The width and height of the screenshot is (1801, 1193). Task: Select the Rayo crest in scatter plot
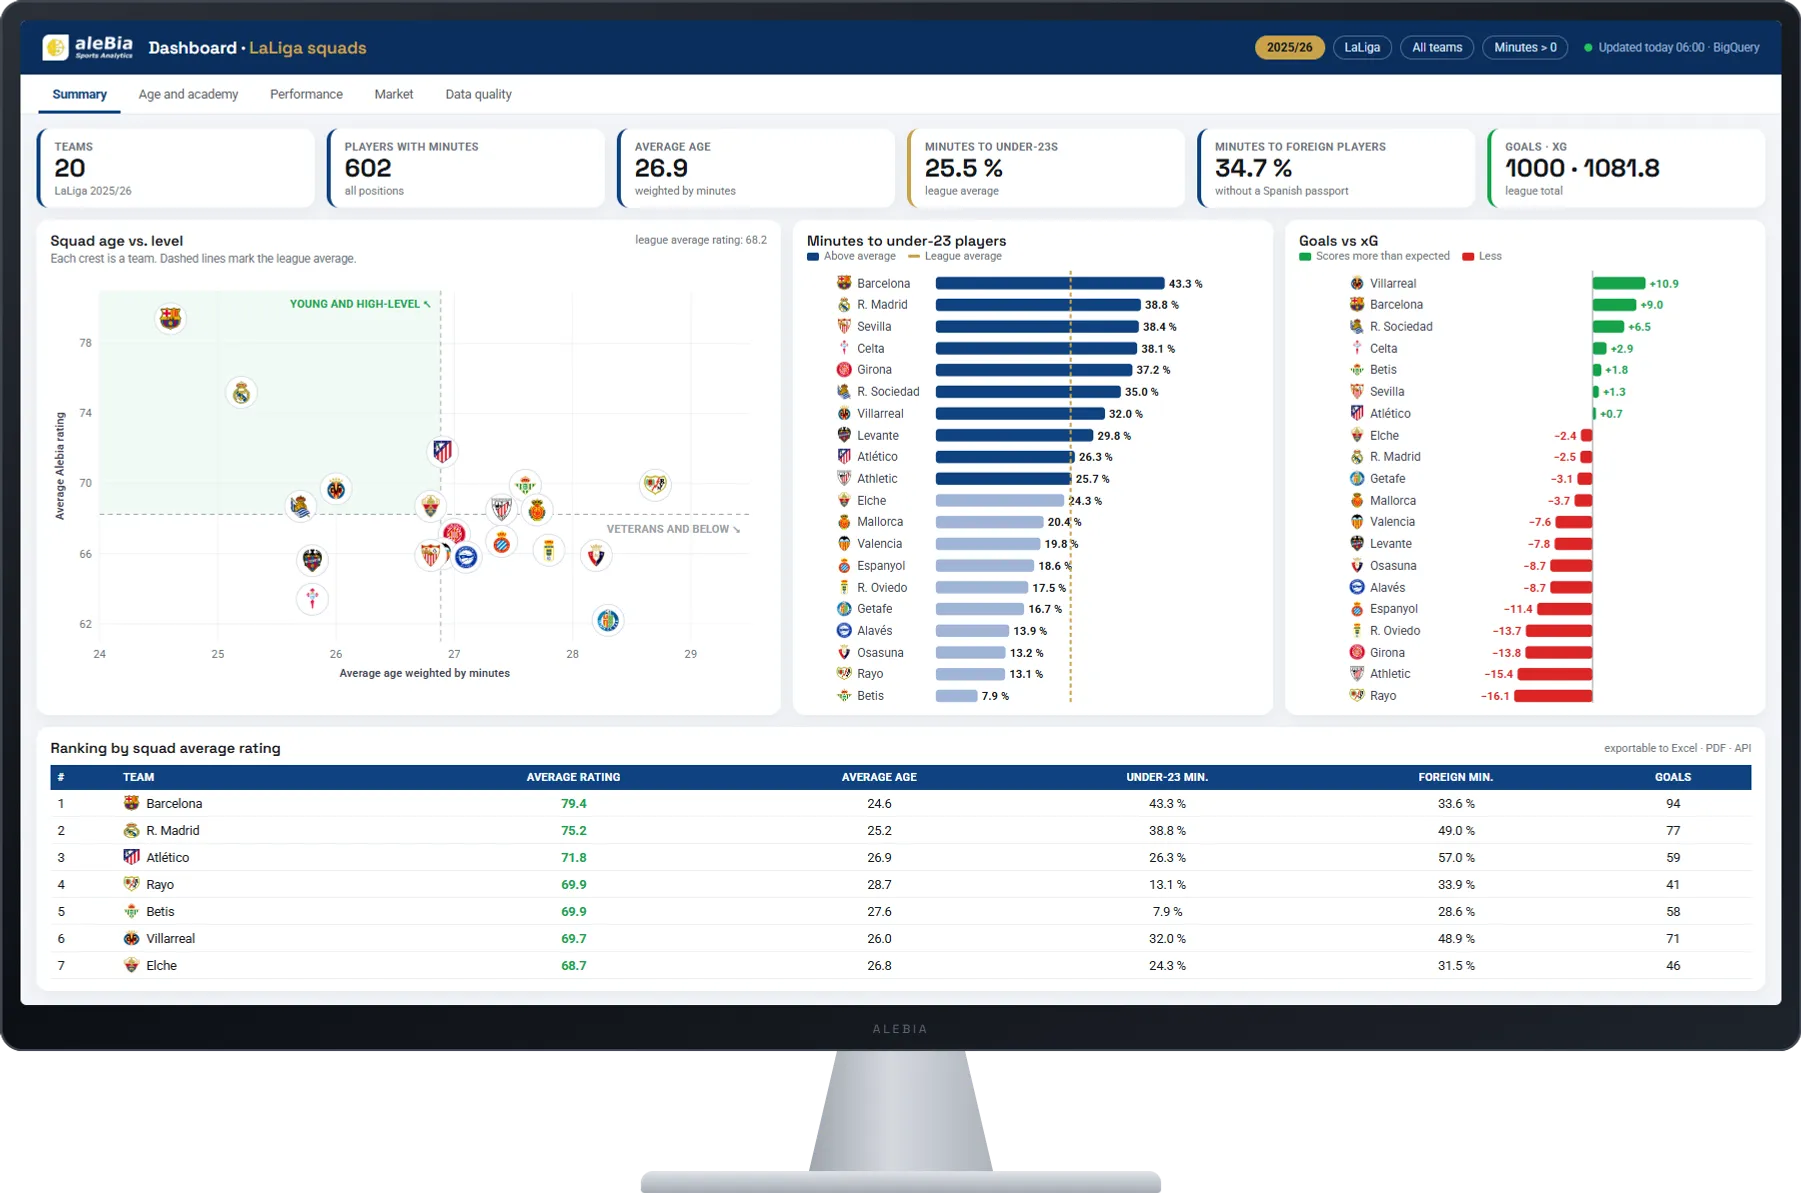(655, 485)
